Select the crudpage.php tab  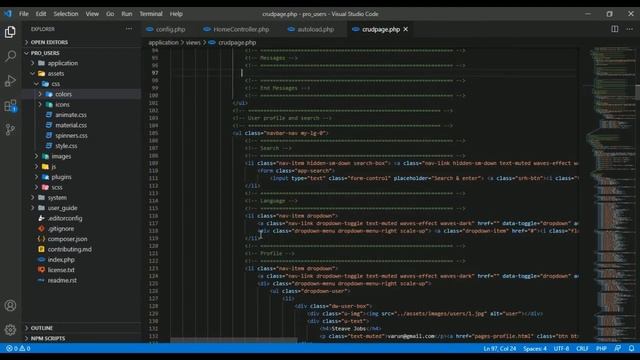click(380, 29)
